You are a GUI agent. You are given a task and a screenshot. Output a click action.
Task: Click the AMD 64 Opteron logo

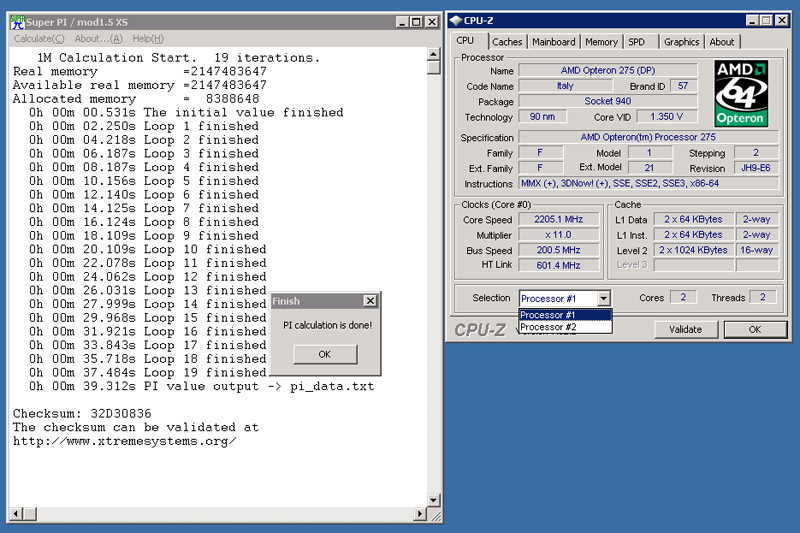pos(741,93)
